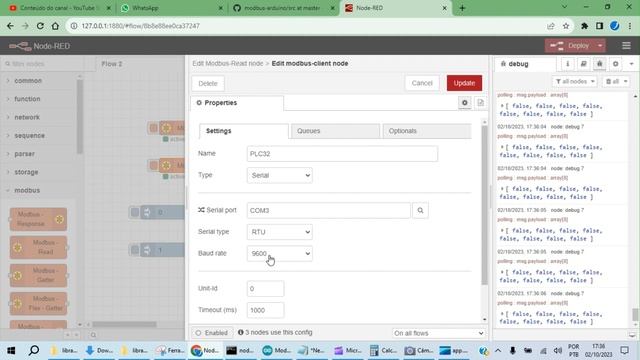
Task: Open the help book sidebar icon
Action: 583,64
